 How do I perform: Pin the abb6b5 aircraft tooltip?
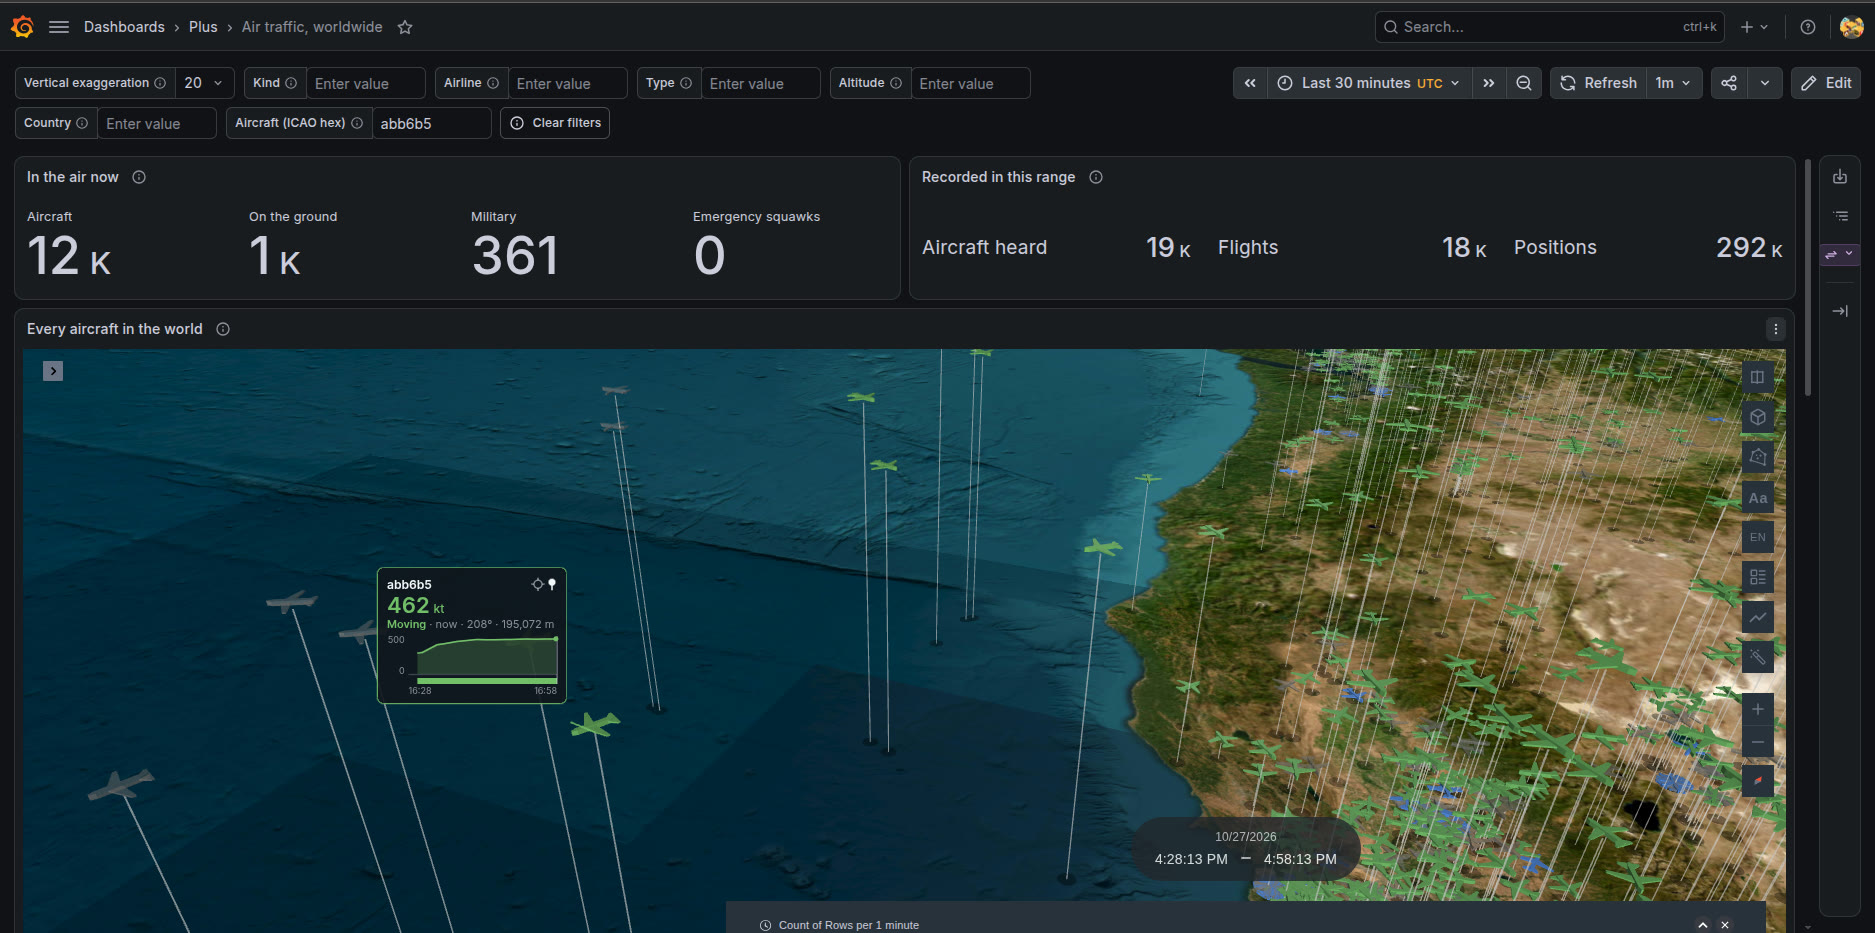(552, 584)
